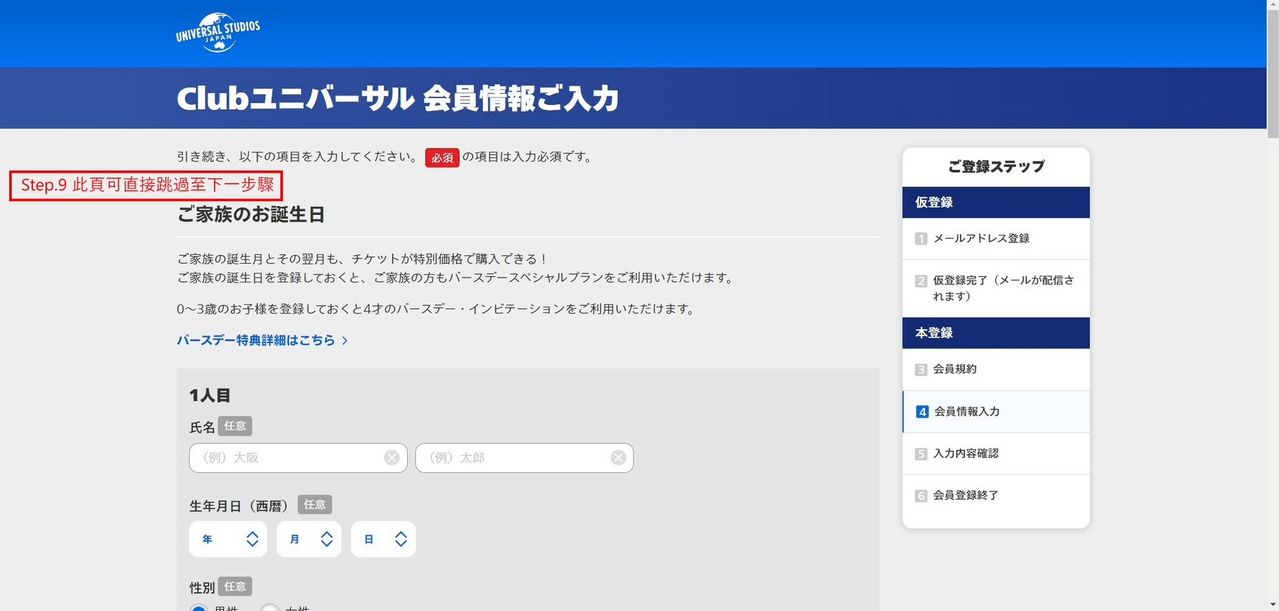
Task: Click the 仮登録 section header
Action: pyautogui.click(x=995, y=202)
